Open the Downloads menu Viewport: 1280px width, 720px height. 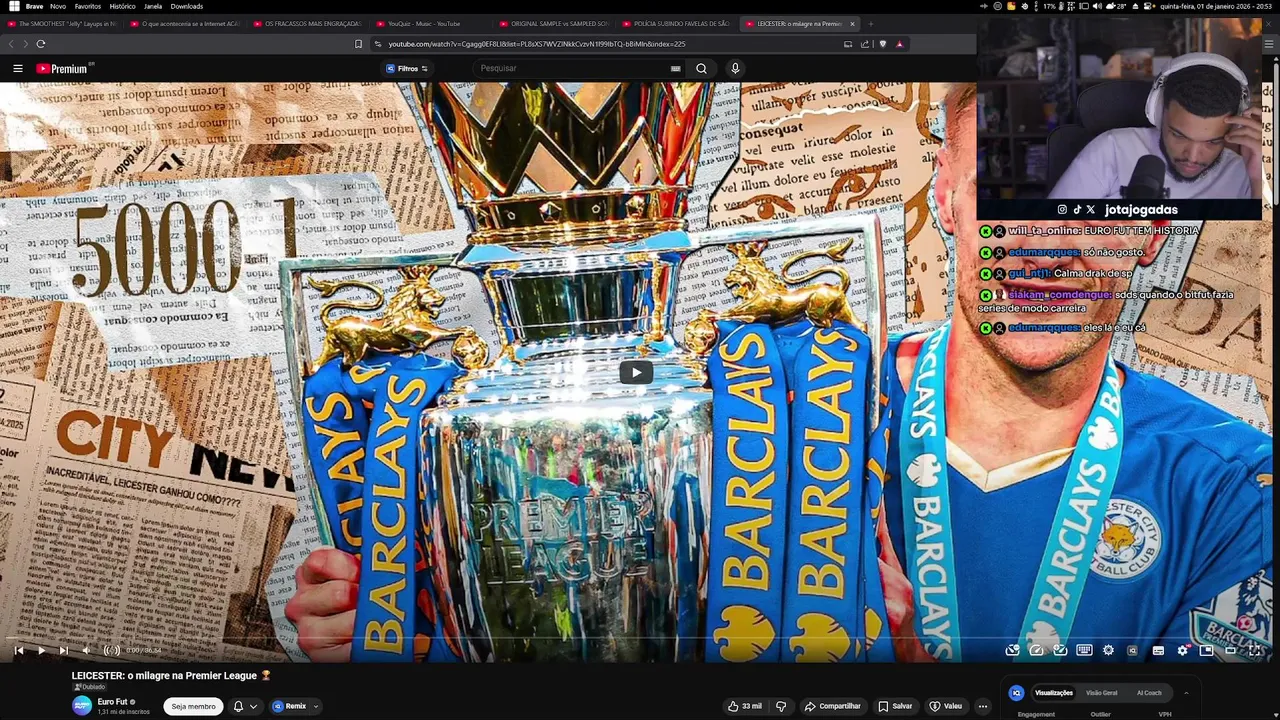(187, 6)
